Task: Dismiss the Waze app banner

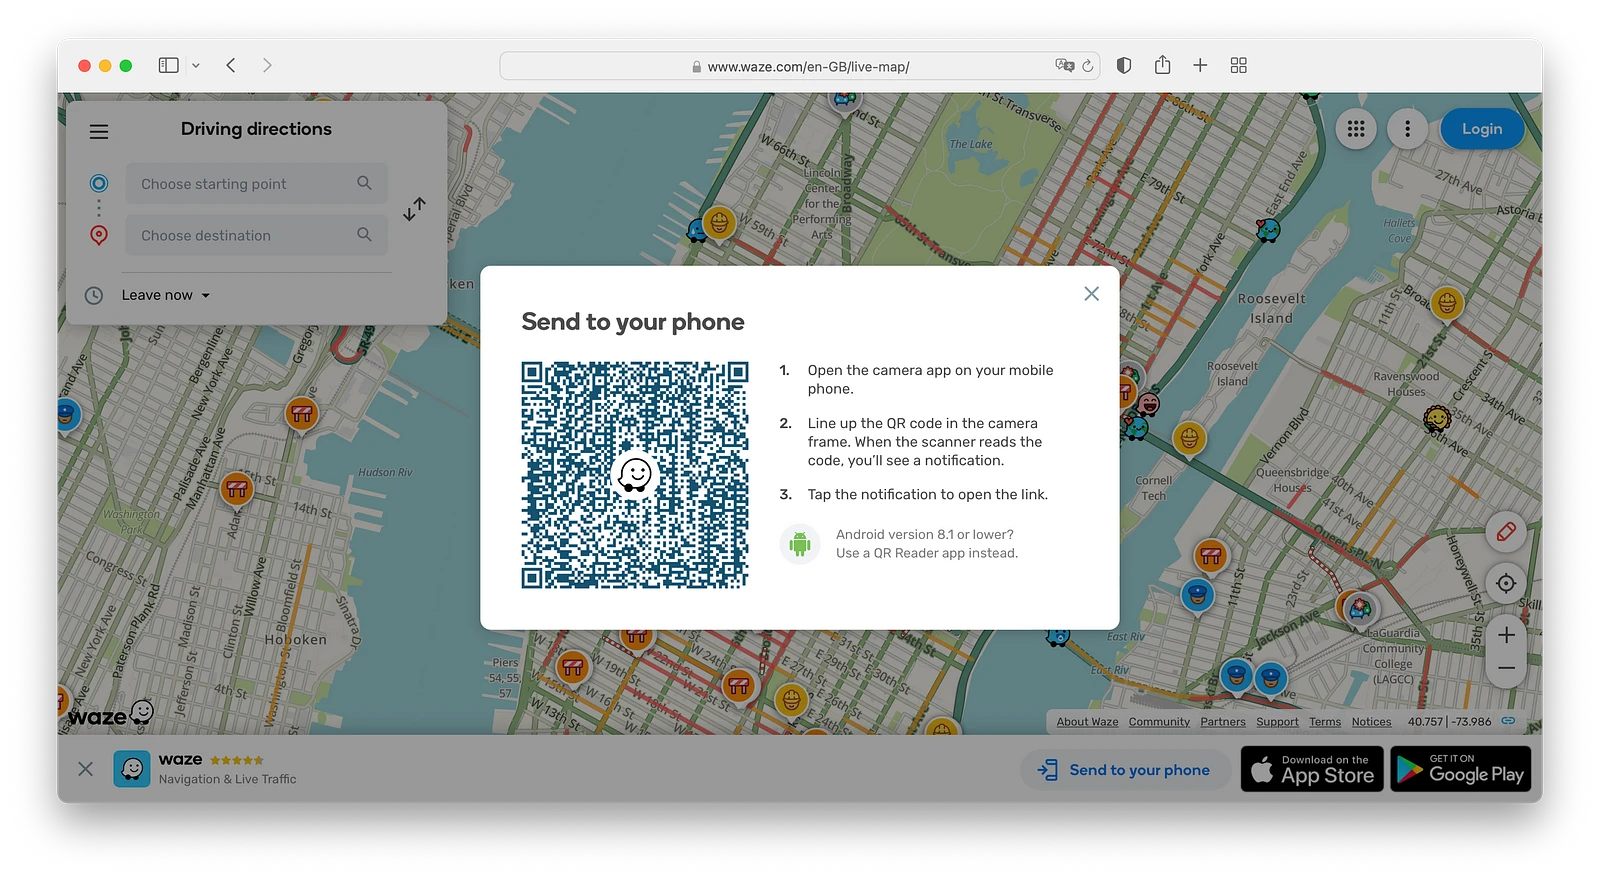Action: tap(85, 769)
